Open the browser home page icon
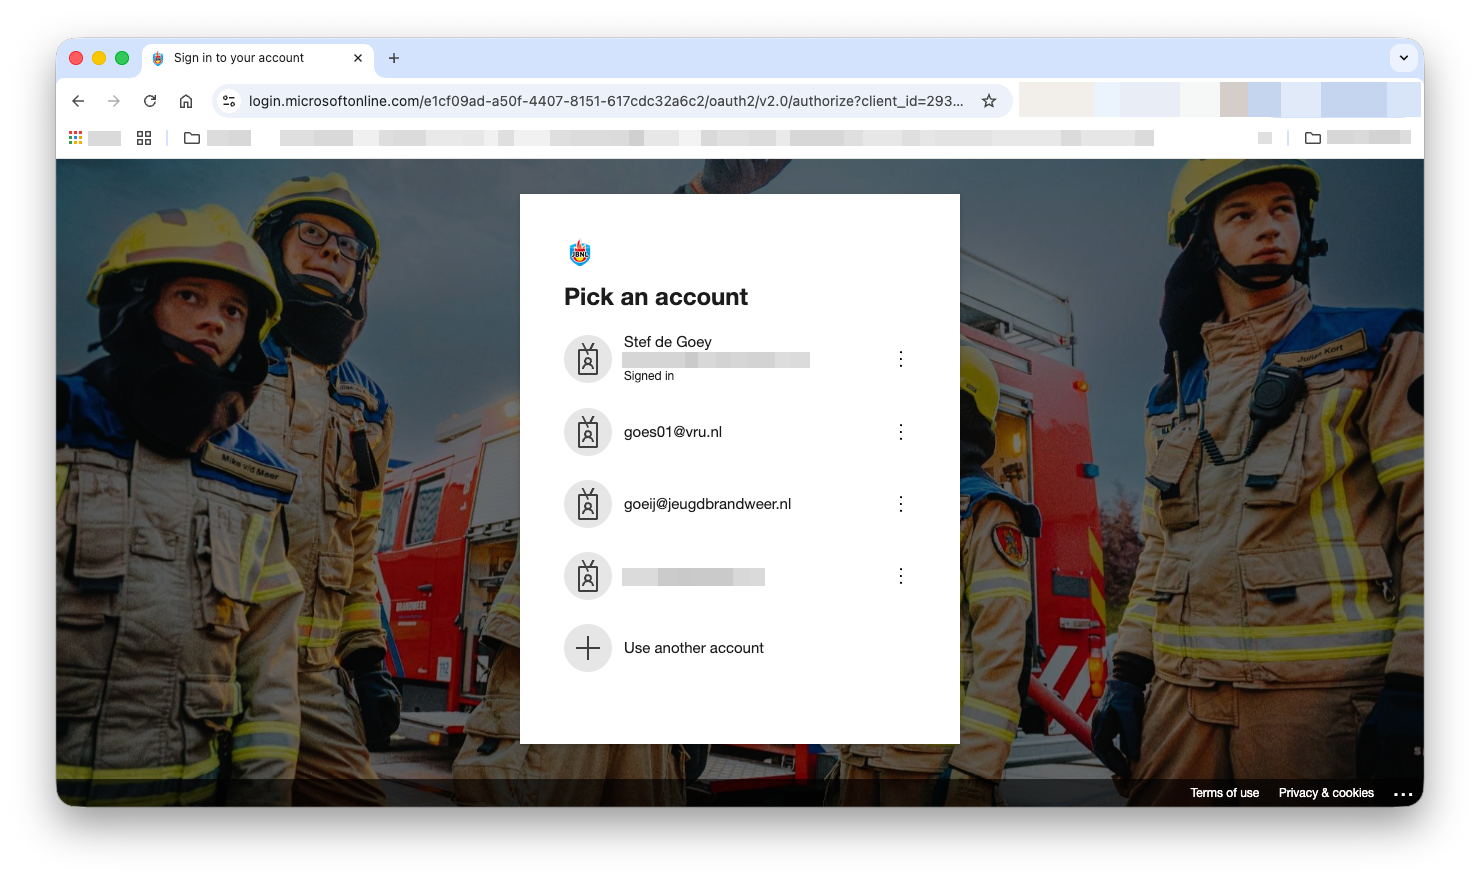This screenshot has width=1480, height=881. pos(186,101)
